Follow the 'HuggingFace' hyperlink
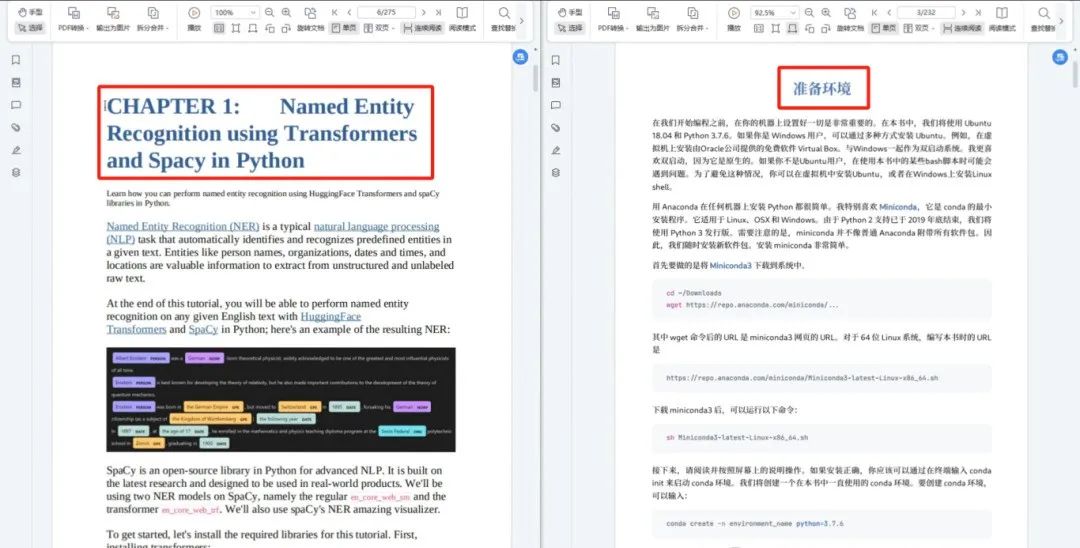This screenshot has height=548, width=1080. [331, 317]
